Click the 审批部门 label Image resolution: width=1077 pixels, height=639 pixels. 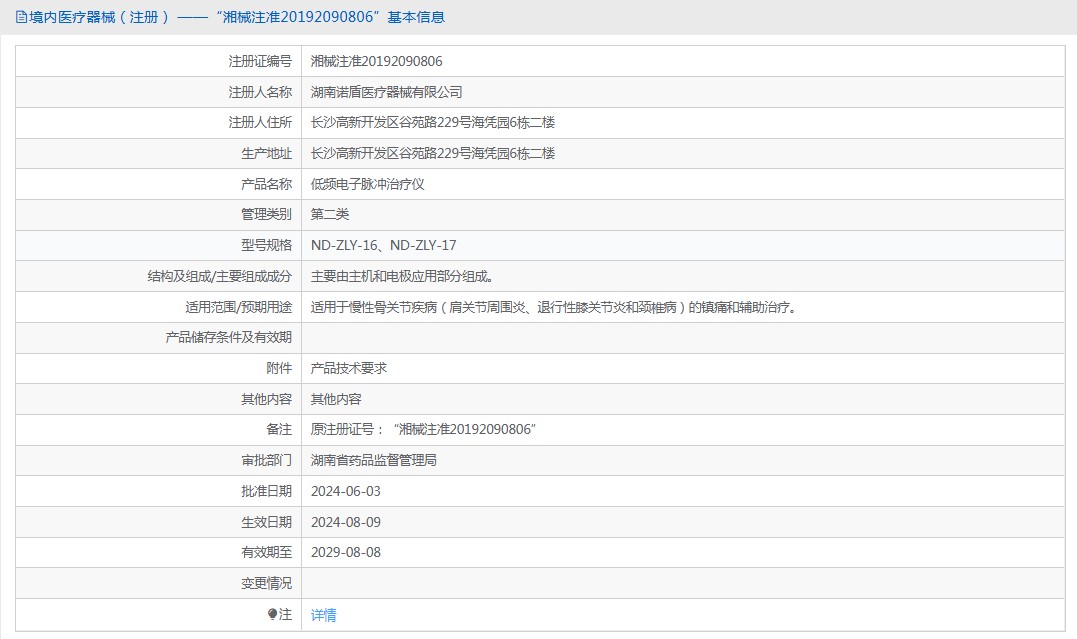click(x=267, y=460)
